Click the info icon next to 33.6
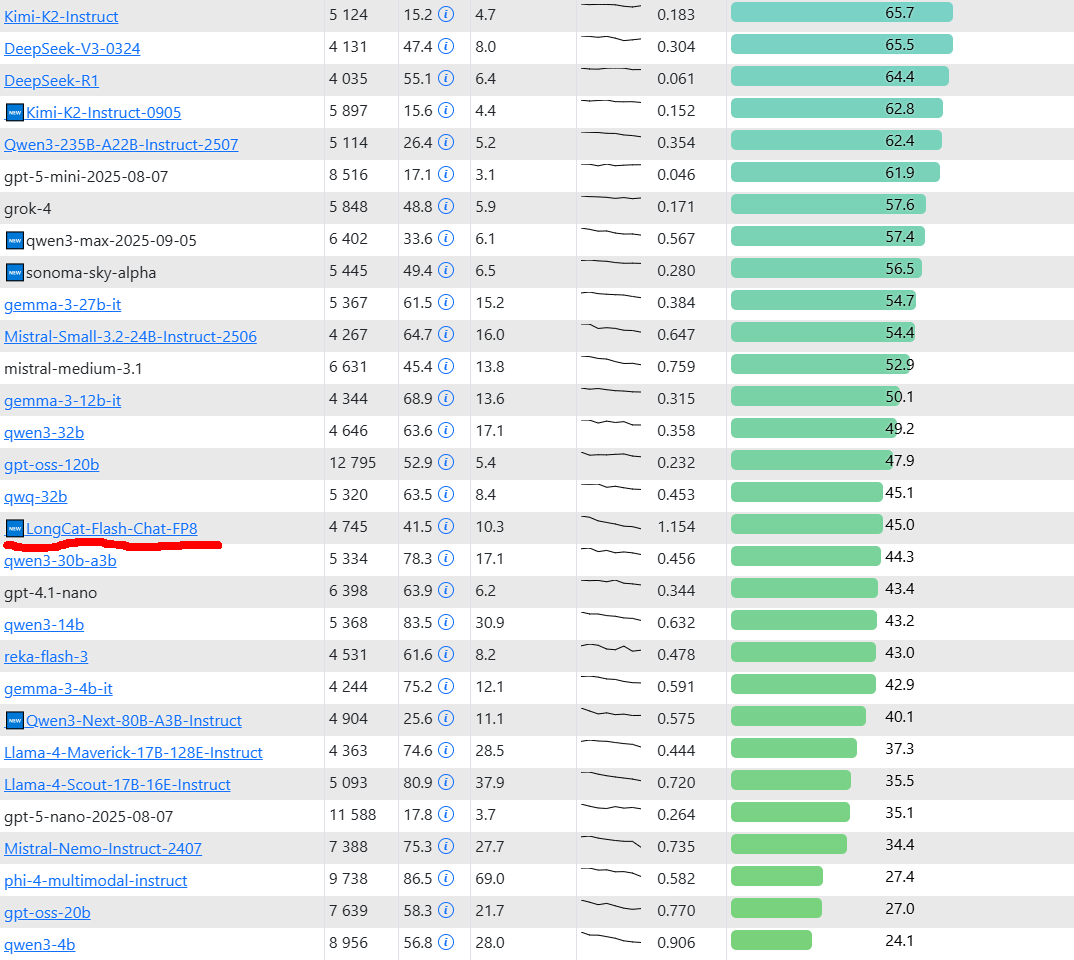Image resolution: width=1074 pixels, height=960 pixels. [x=446, y=238]
